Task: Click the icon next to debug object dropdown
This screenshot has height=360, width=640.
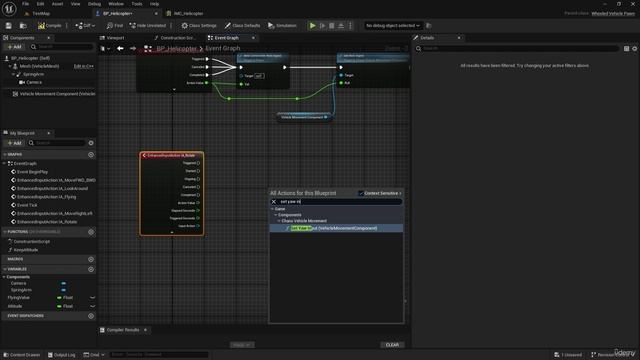Action: click(429, 26)
